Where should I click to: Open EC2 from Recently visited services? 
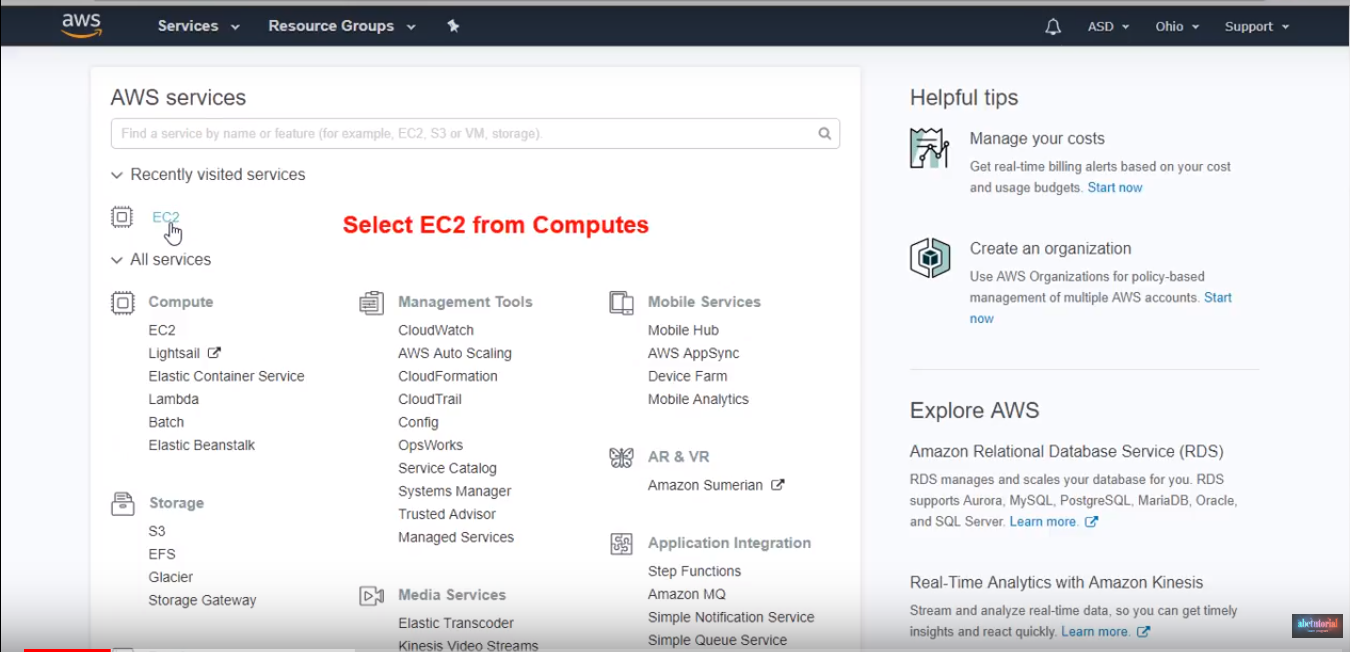tap(166, 217)
